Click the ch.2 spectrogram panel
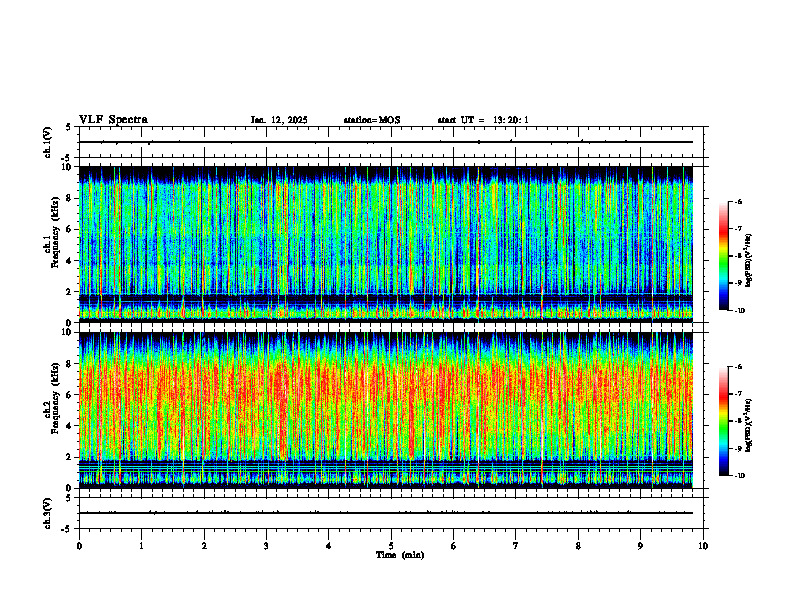Screen dimensions: 792x612 click(386, 410)
